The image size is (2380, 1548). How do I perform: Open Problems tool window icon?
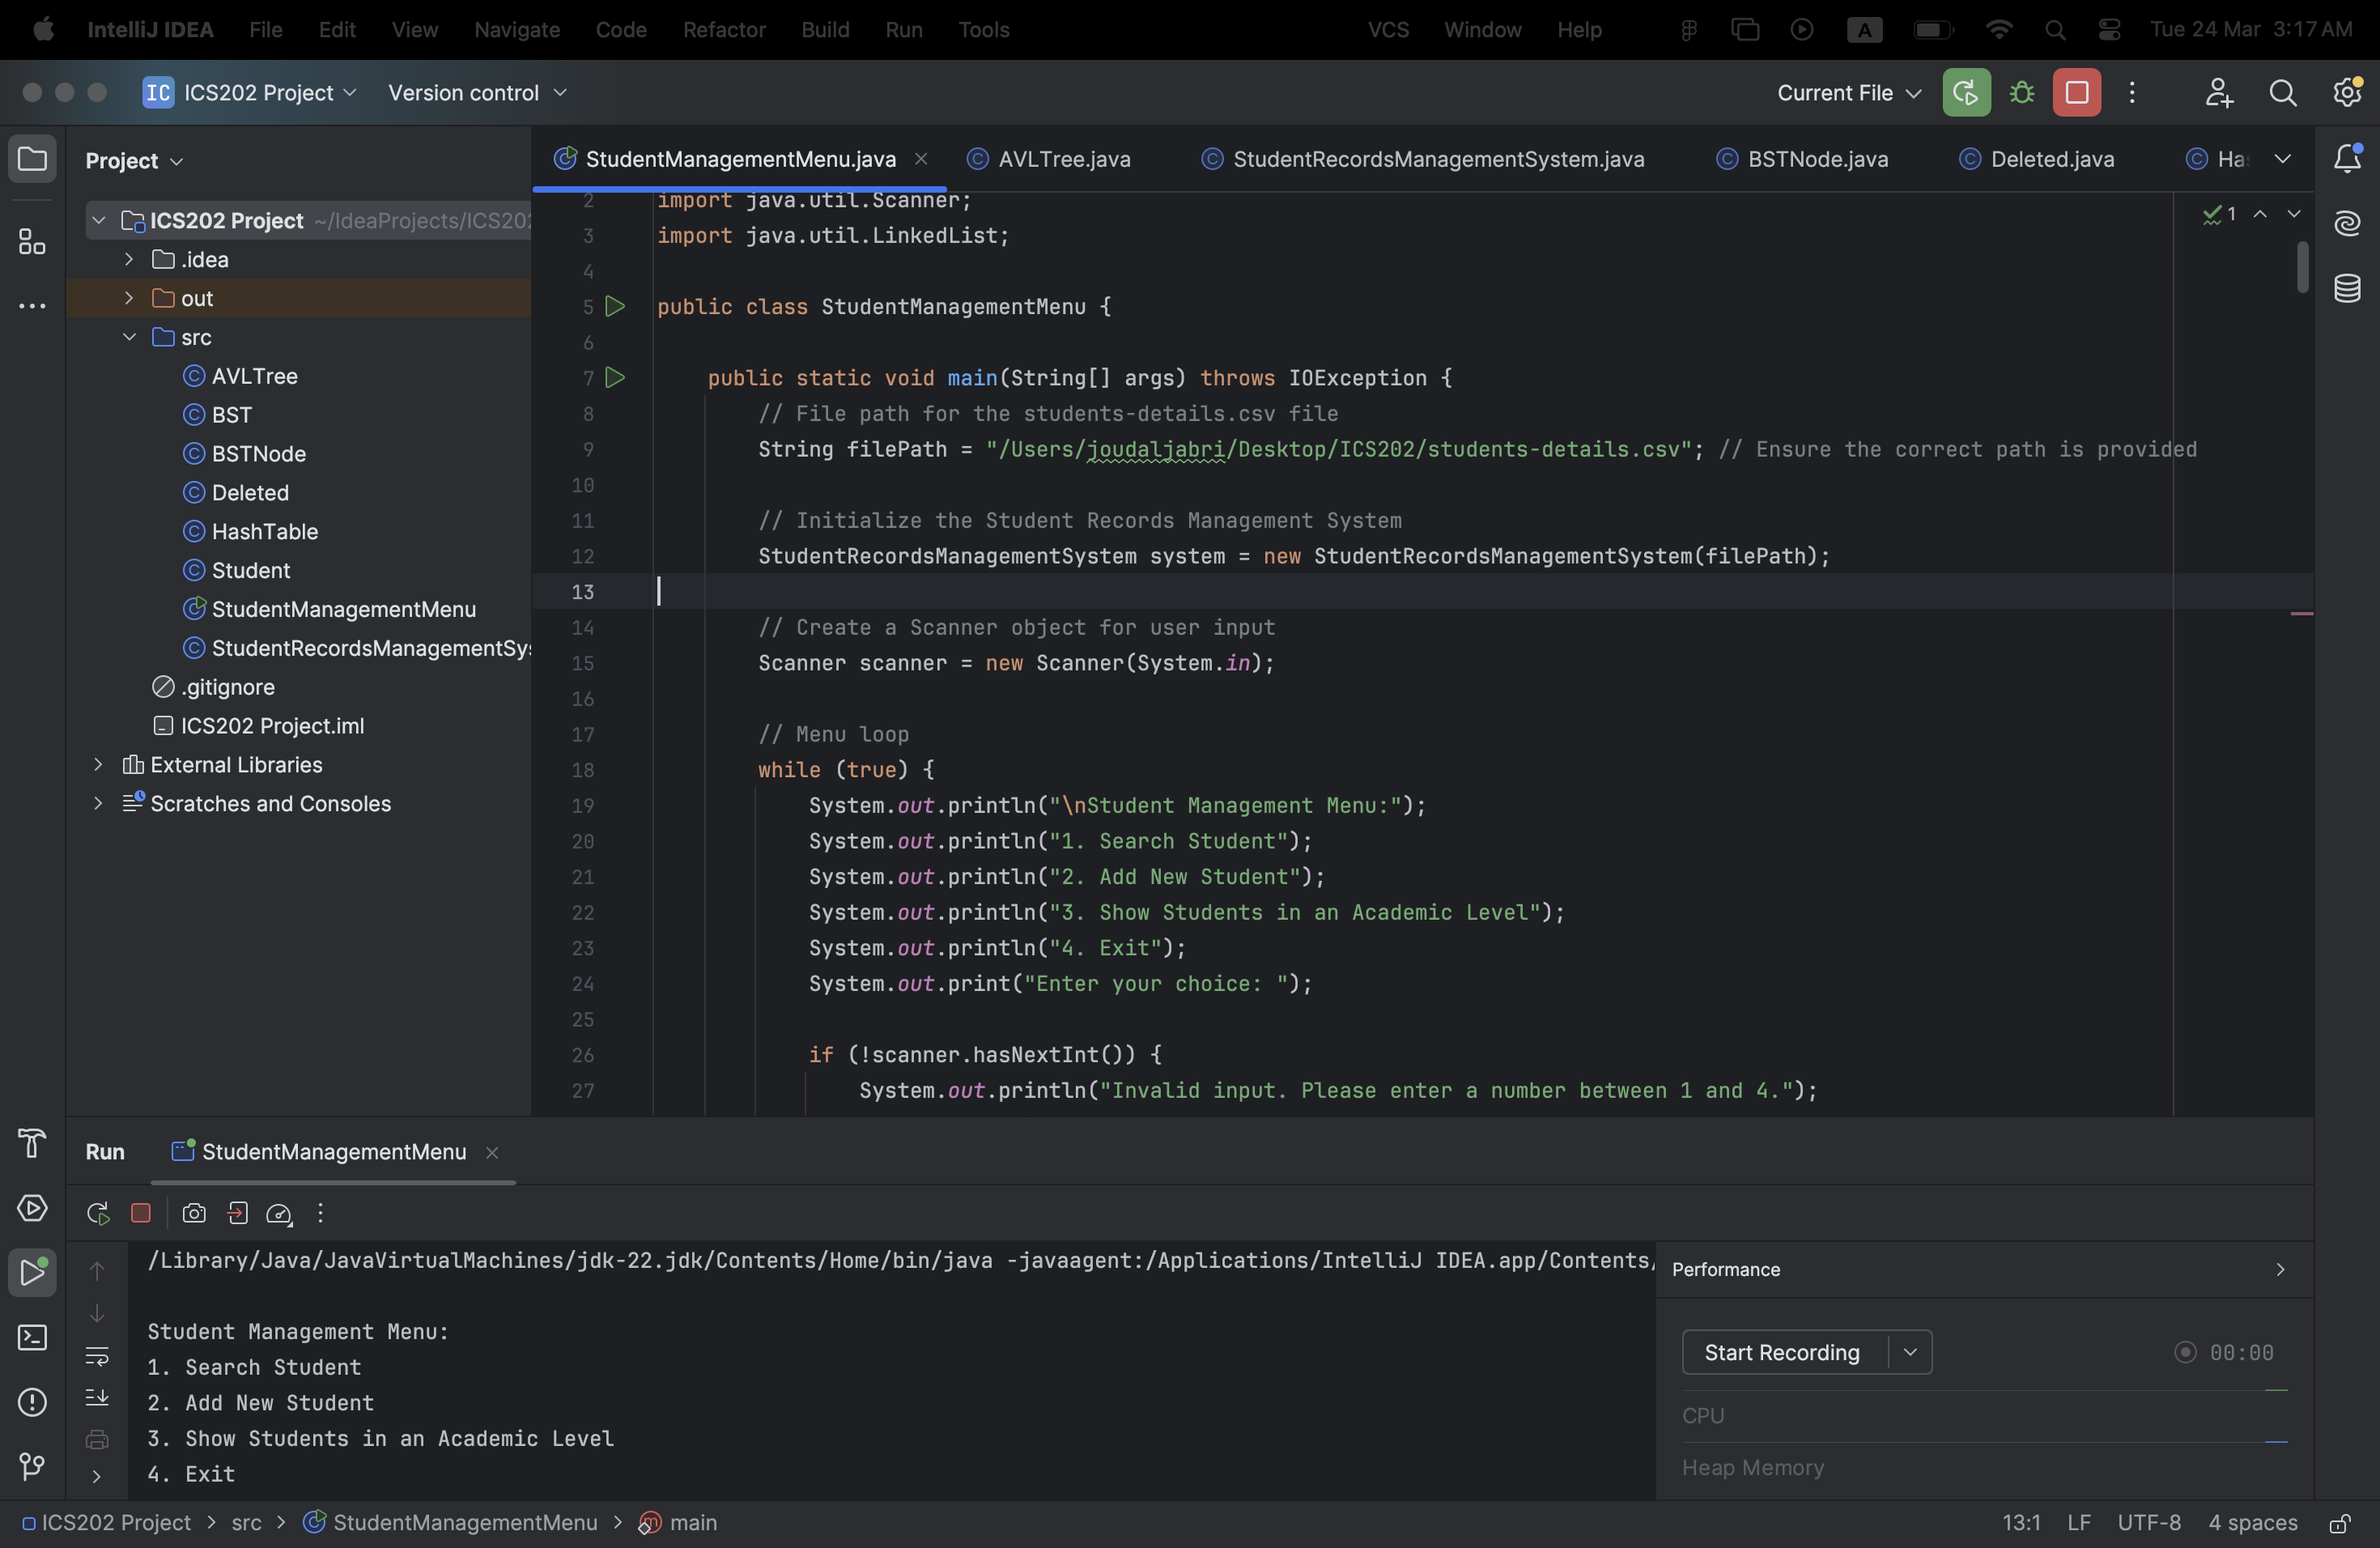point(32,1402)
